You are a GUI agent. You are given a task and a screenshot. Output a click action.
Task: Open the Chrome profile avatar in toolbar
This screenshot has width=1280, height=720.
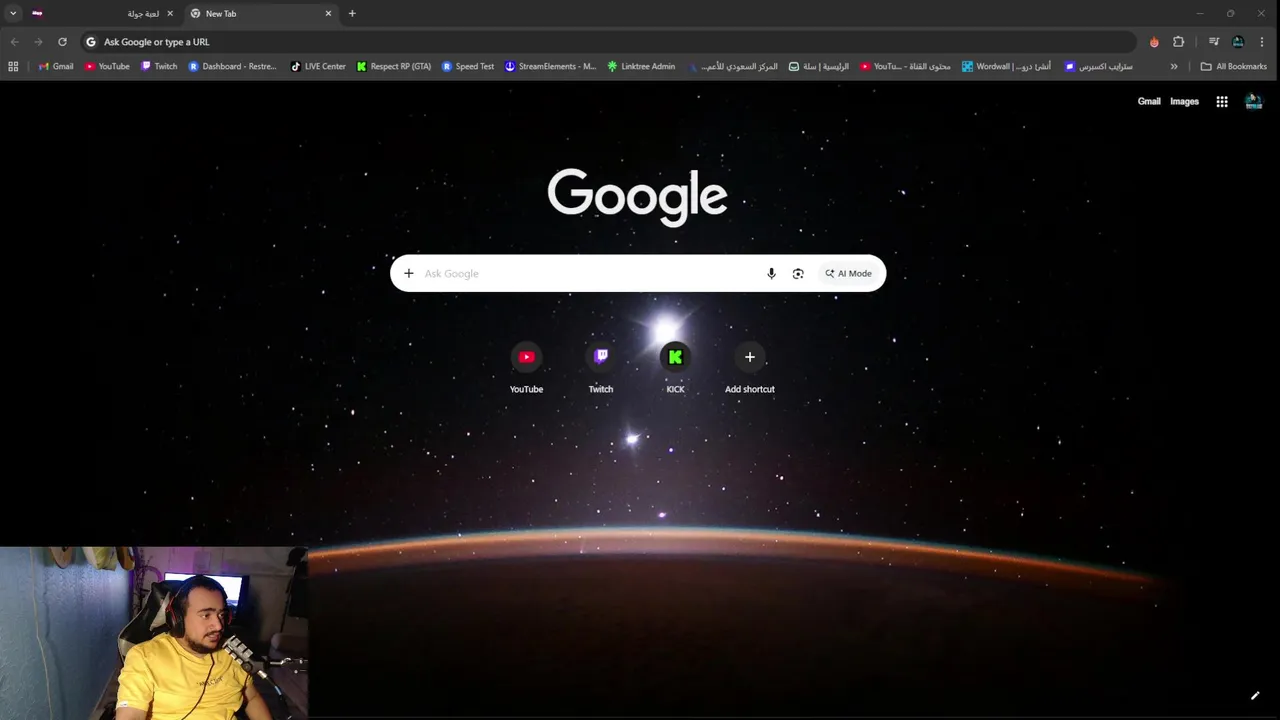pos(1238,42)
